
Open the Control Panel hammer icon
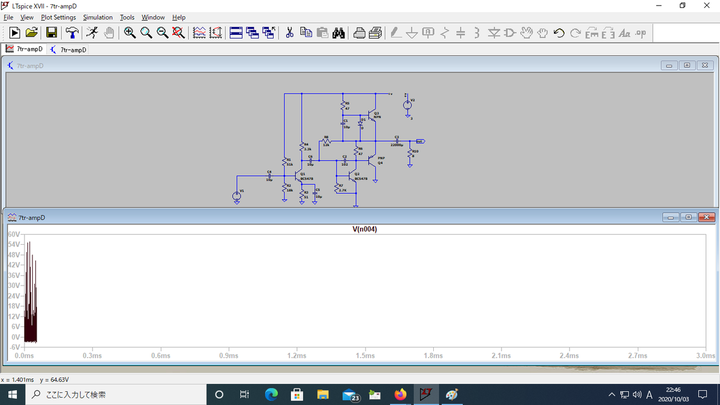pyautogui.click(x=72, y=33)
